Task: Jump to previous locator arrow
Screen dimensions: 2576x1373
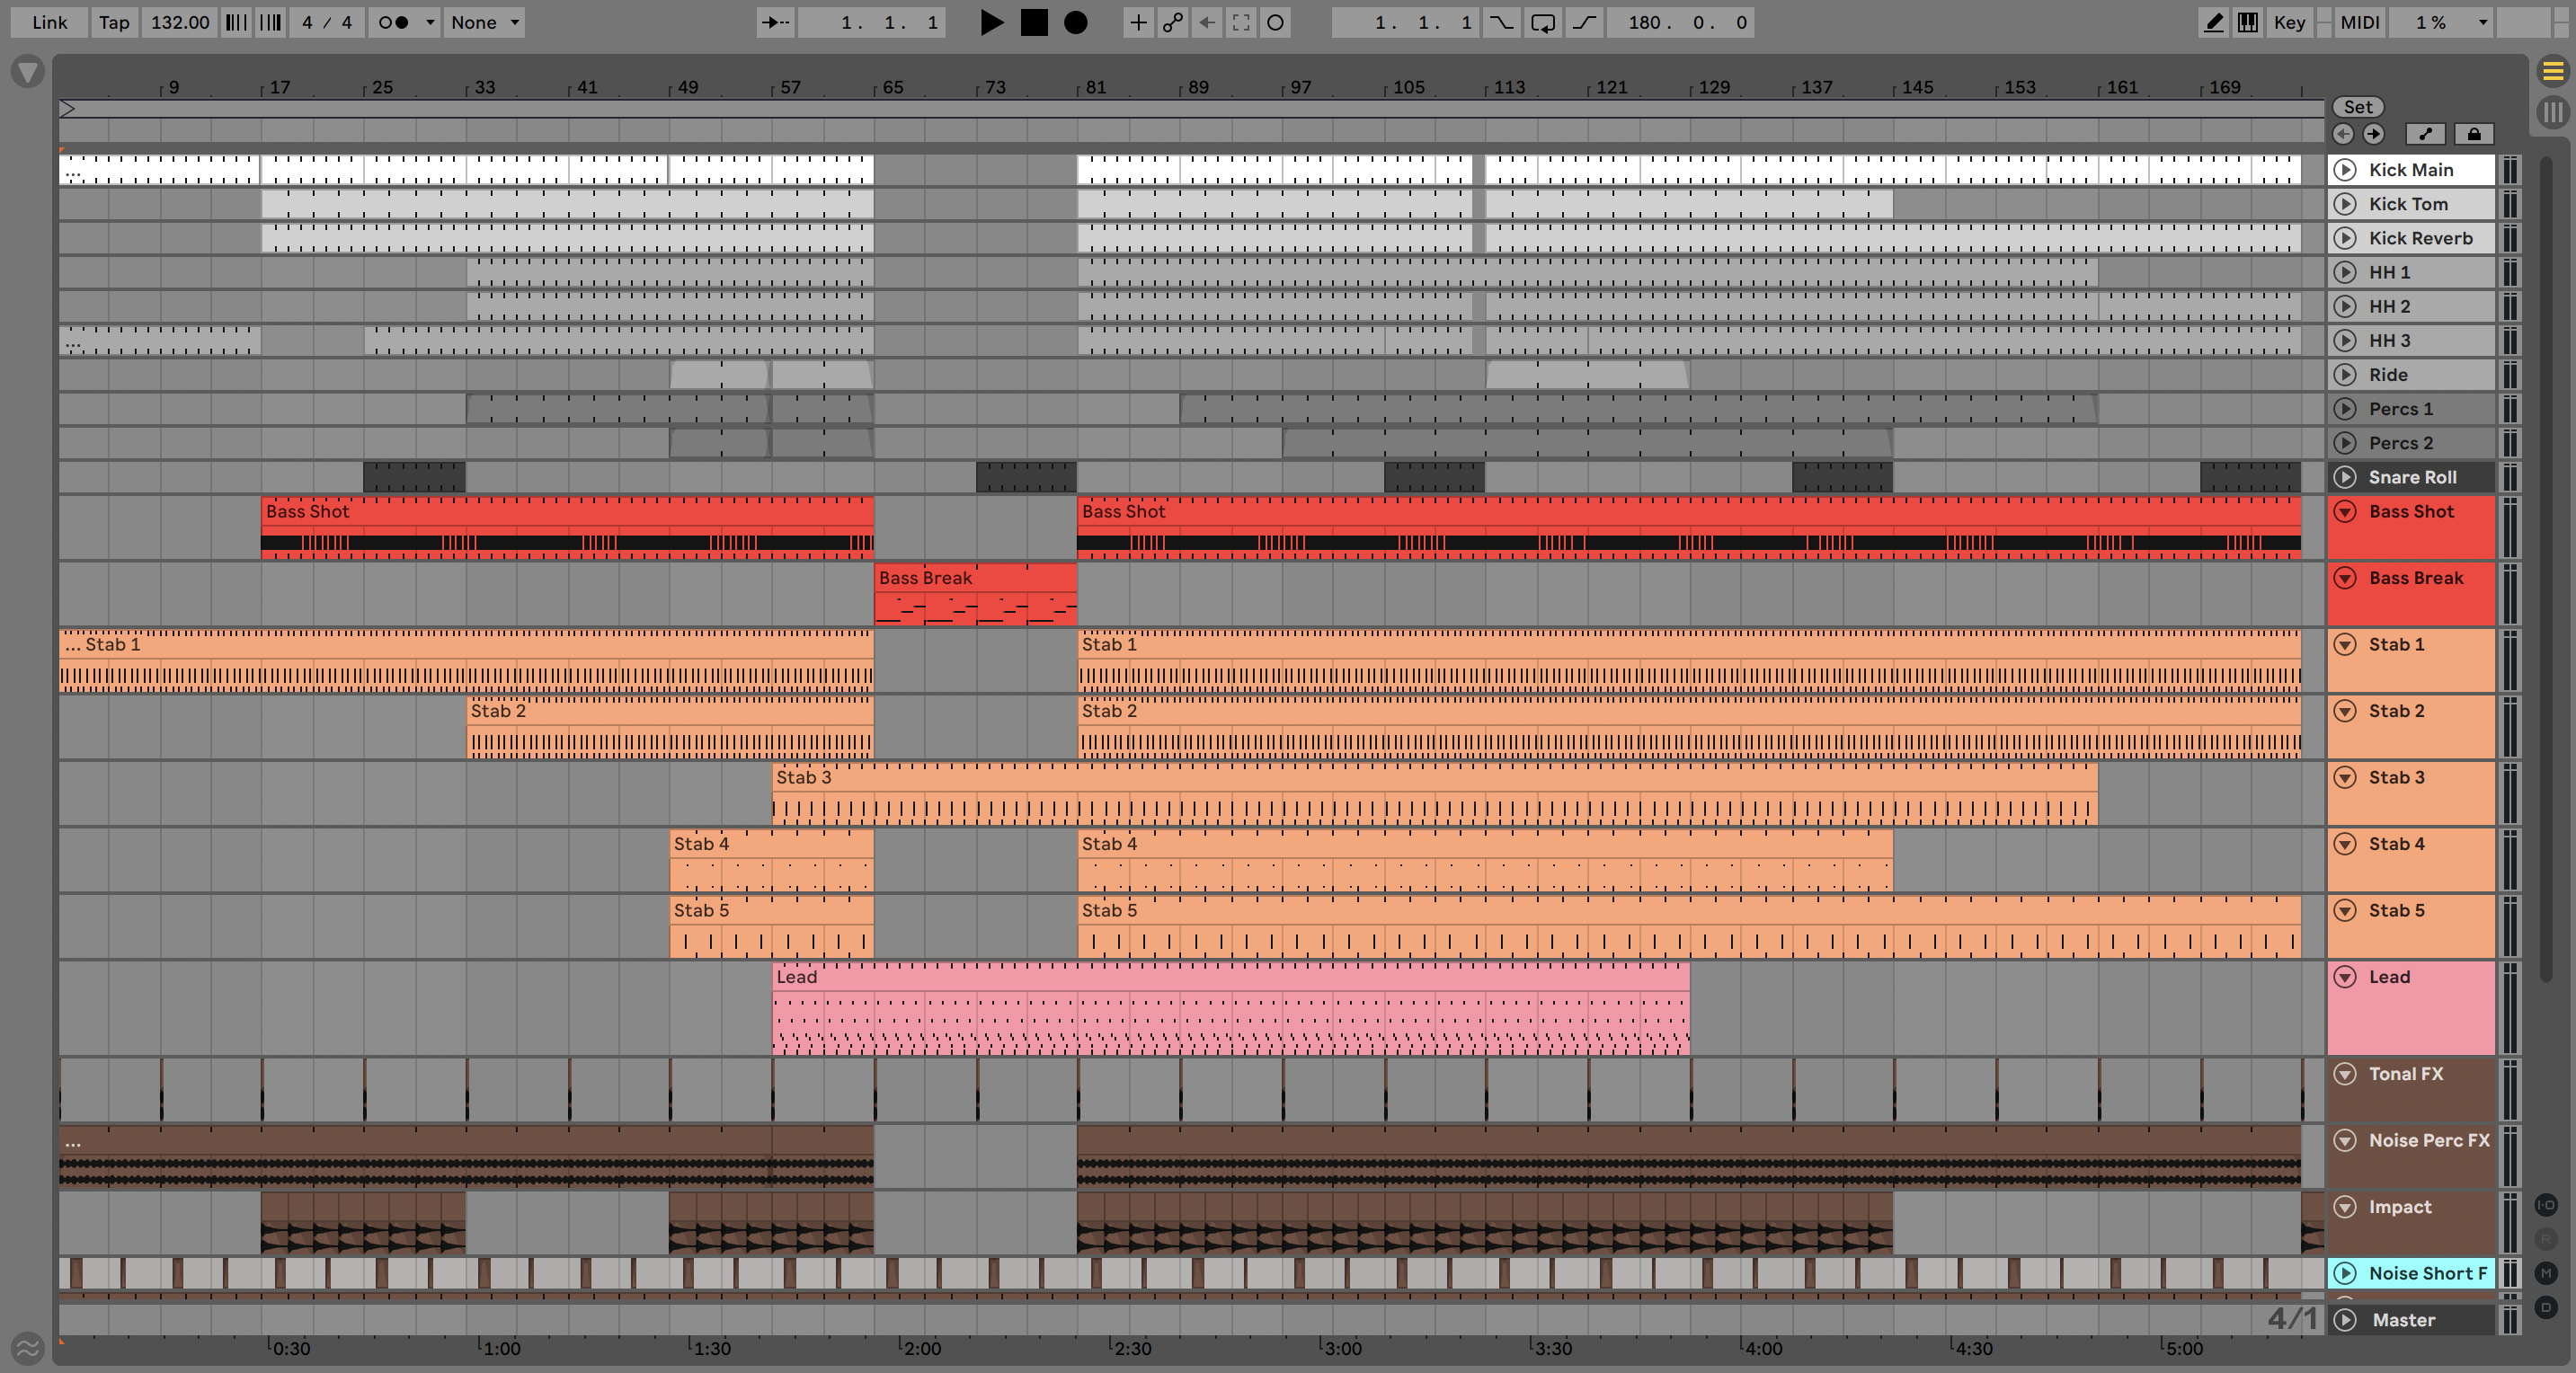Action: click(x=2343, y=134)
